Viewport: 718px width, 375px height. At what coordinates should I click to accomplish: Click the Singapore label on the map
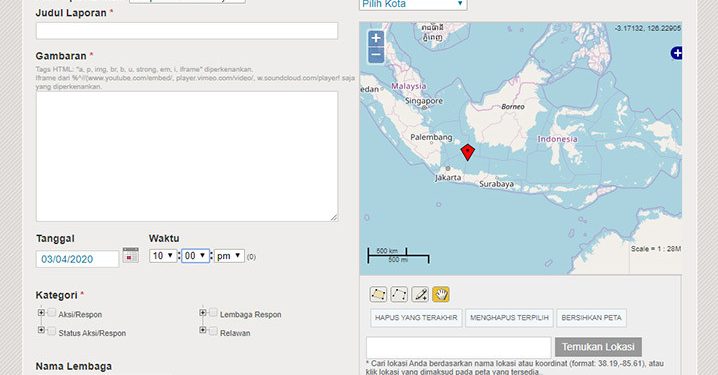pyautogui.click(x=424, y=101)
